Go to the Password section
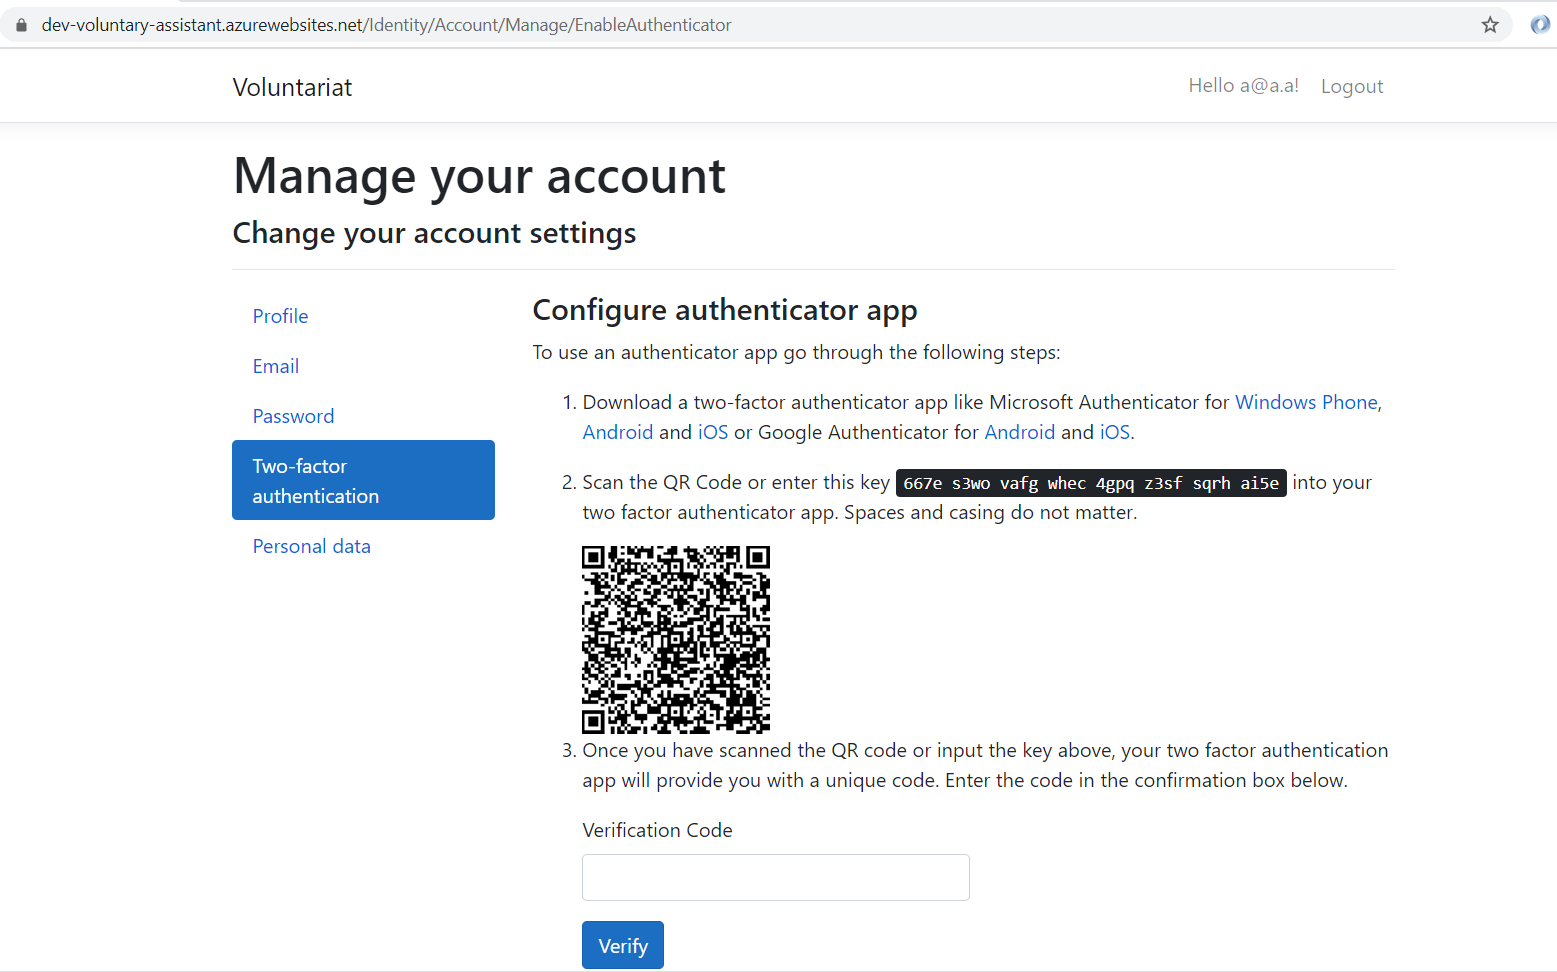This screenshot has height=972, width=1557. tap(293, 416)
